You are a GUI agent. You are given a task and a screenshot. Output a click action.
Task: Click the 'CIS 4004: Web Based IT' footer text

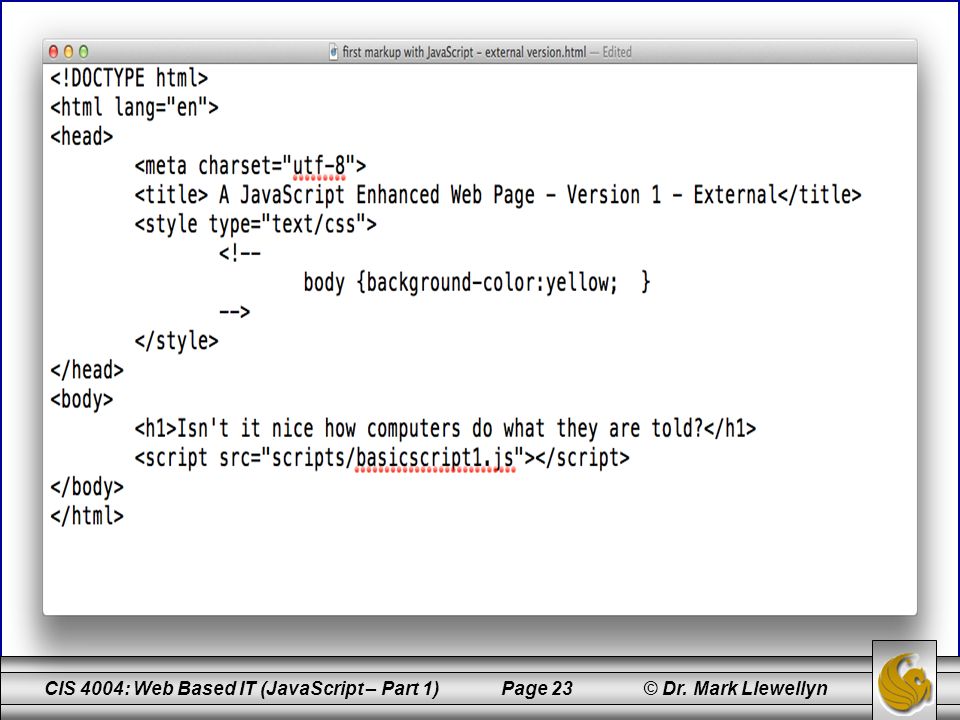point(242,688)
